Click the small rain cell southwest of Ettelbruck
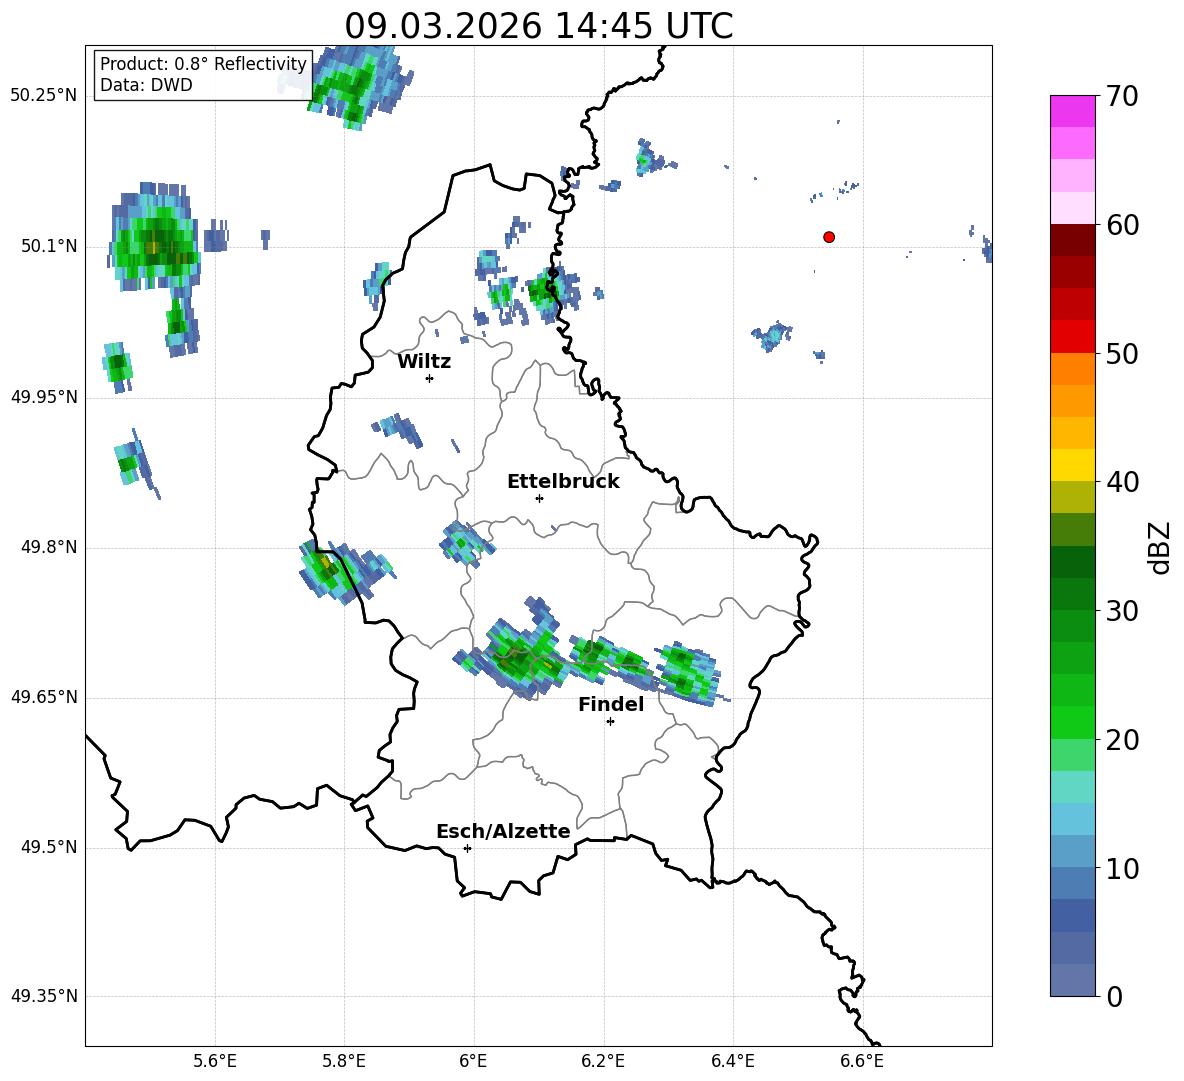Image resolution: width=1184 pixels, height=1081 pixels. tap(466, 543)
